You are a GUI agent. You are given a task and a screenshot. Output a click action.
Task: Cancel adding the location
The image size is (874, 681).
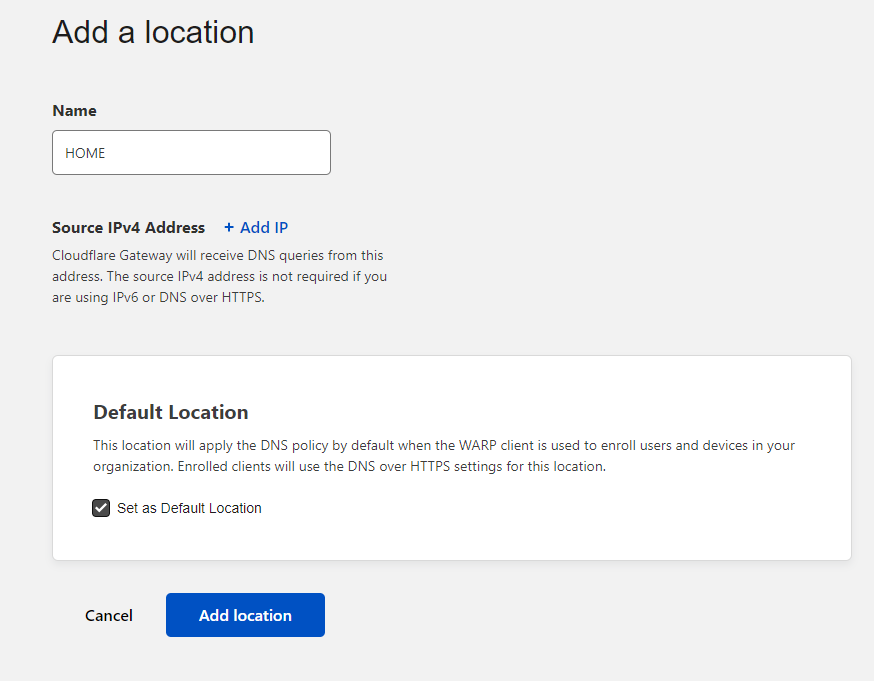pyautogui.click(x=109, y=616)
